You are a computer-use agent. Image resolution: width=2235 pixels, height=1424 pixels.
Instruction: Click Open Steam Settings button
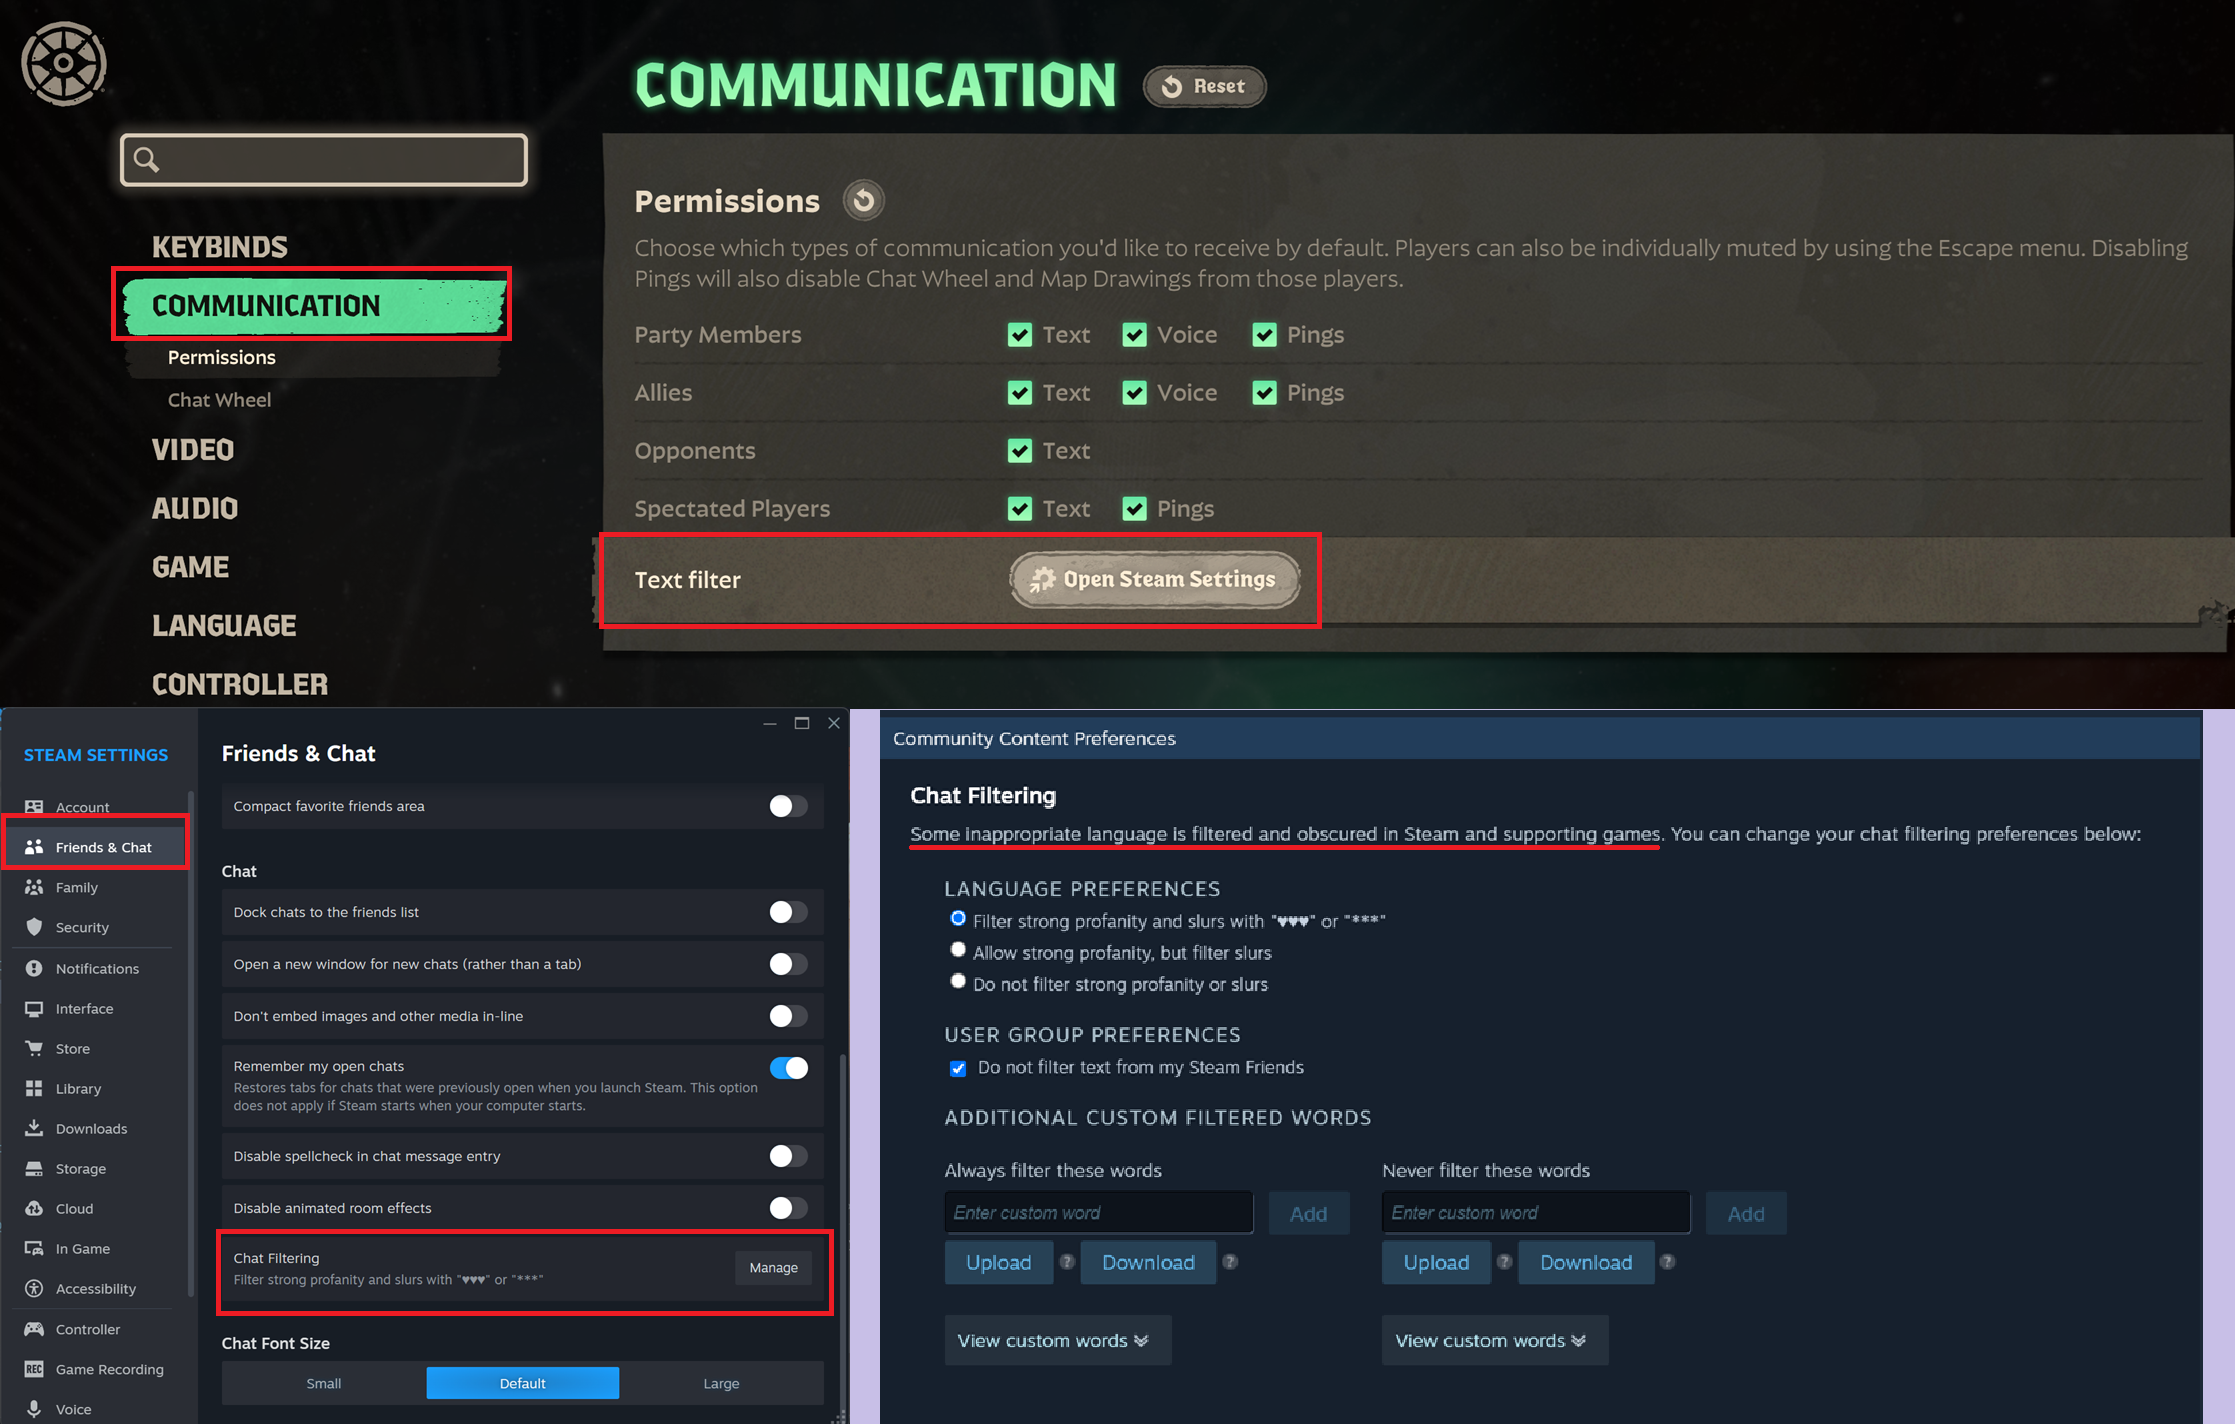[1155, 580]
